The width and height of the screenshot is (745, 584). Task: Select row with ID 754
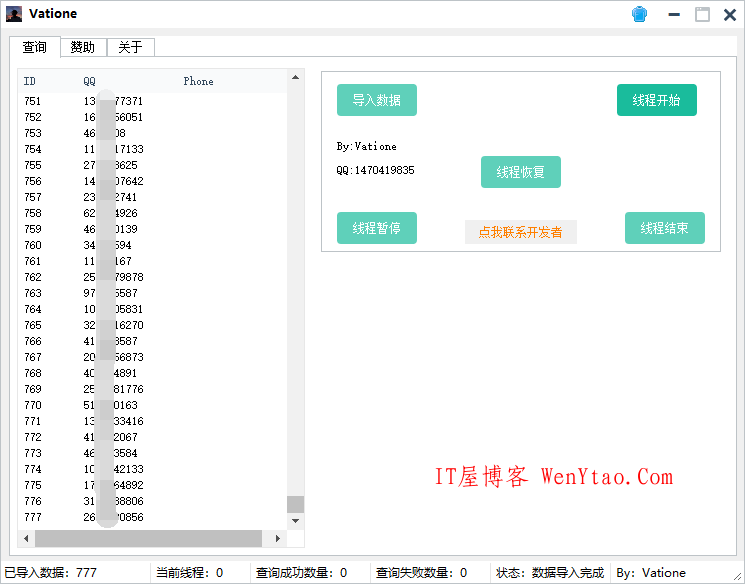[x=152, y=149]
